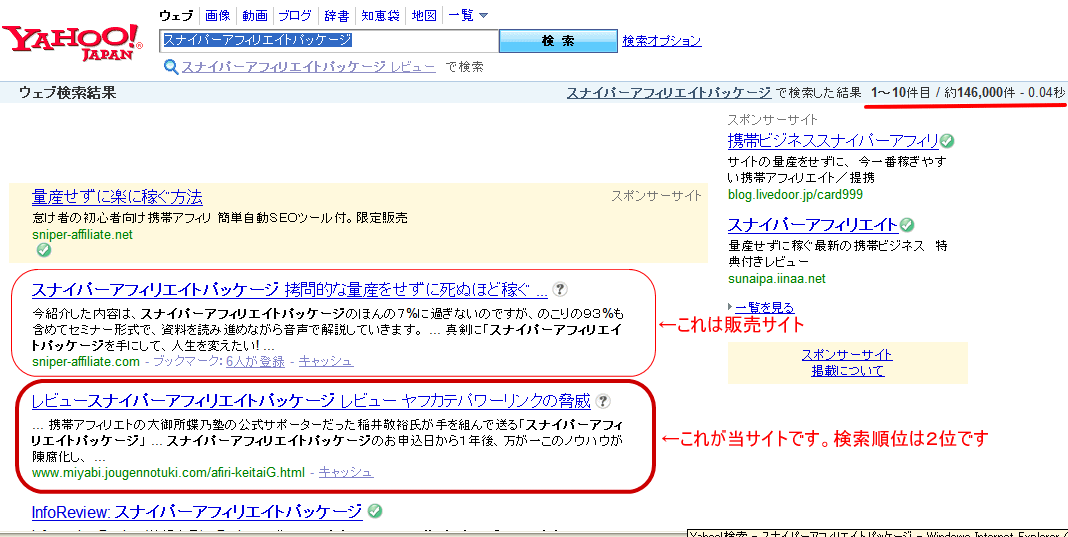
Task: Open the right sidebar ad スナイパーアフィリエイト
Action: [x=813, y=225]
